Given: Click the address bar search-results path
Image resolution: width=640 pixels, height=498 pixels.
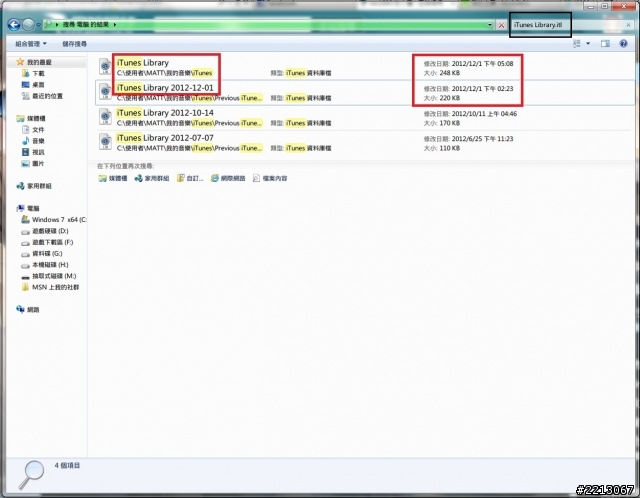Looking at the screenshot, I should point(86,24).
